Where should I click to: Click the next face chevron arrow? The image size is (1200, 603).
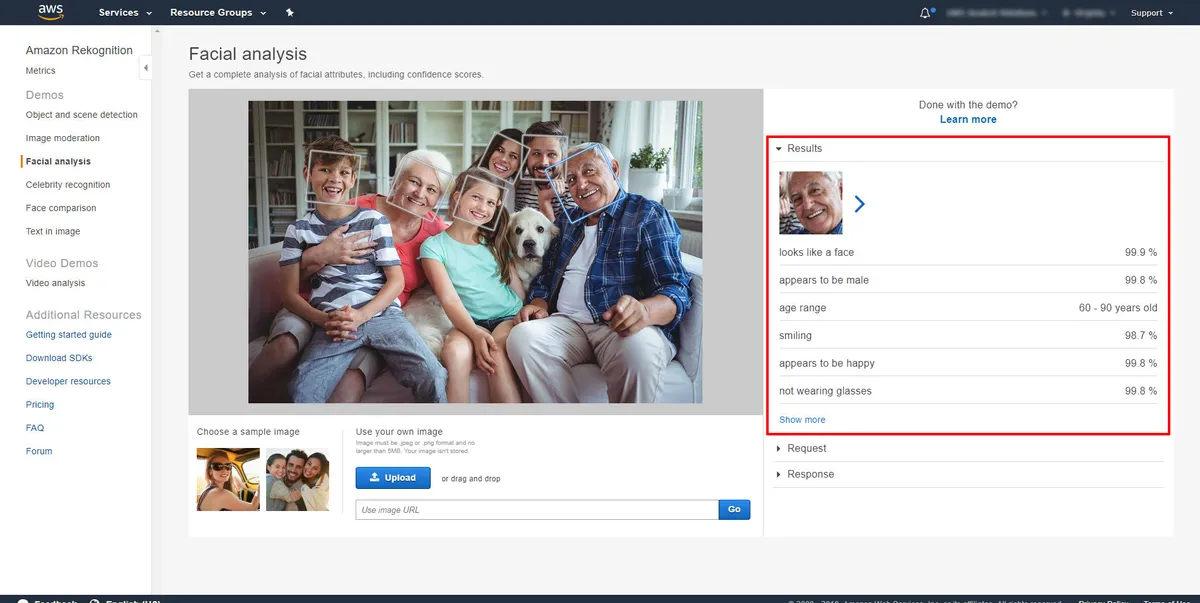click(859, 204)
